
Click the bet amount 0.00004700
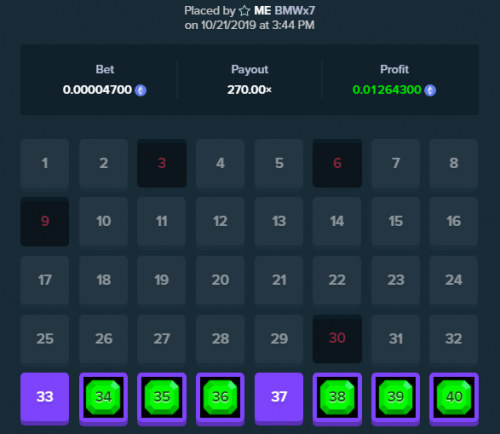point(97,90)
